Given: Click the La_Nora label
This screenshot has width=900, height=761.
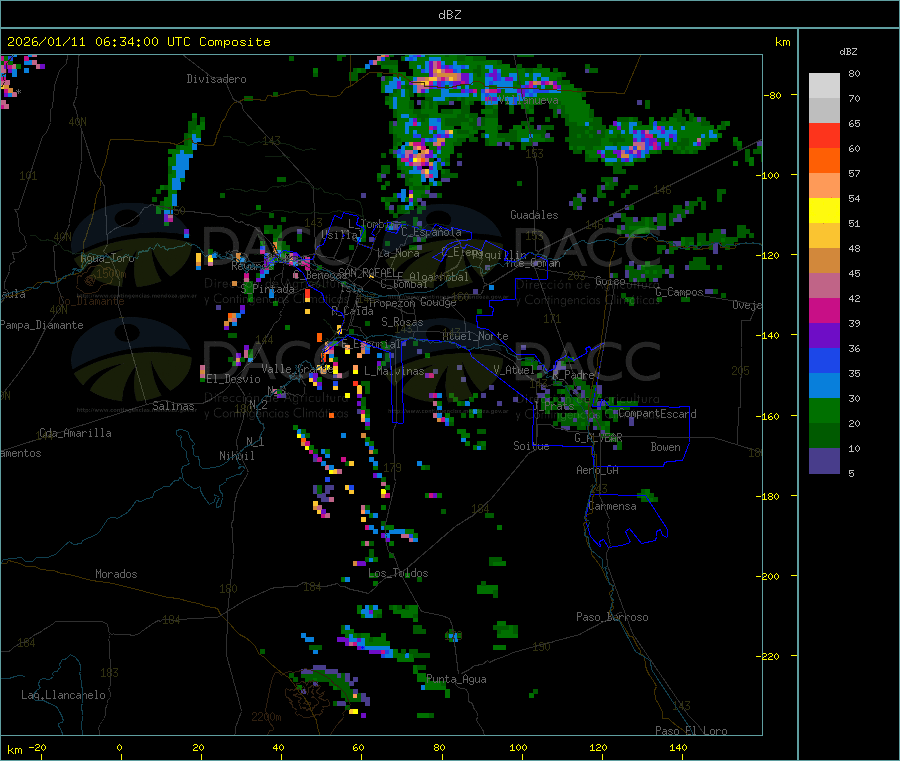Looking at the screenshot, I should pyautogui.click(x=398, y=253).
